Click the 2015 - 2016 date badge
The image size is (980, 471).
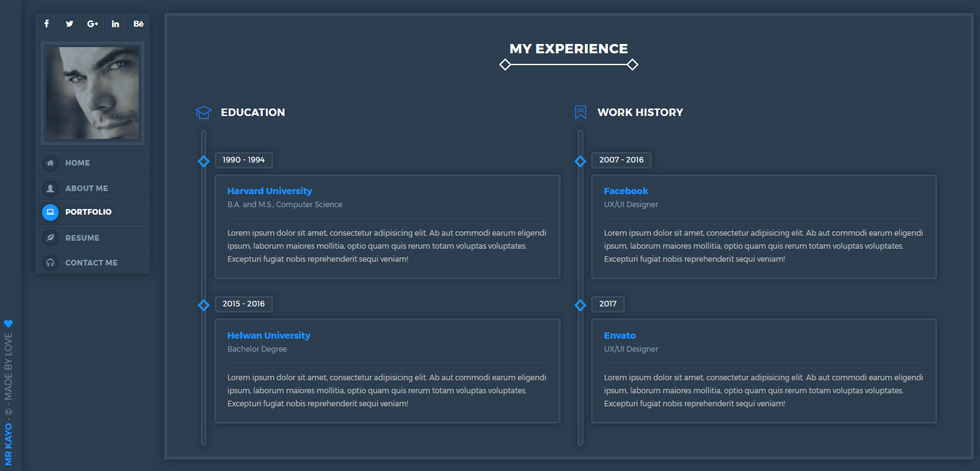click(244, 304)
